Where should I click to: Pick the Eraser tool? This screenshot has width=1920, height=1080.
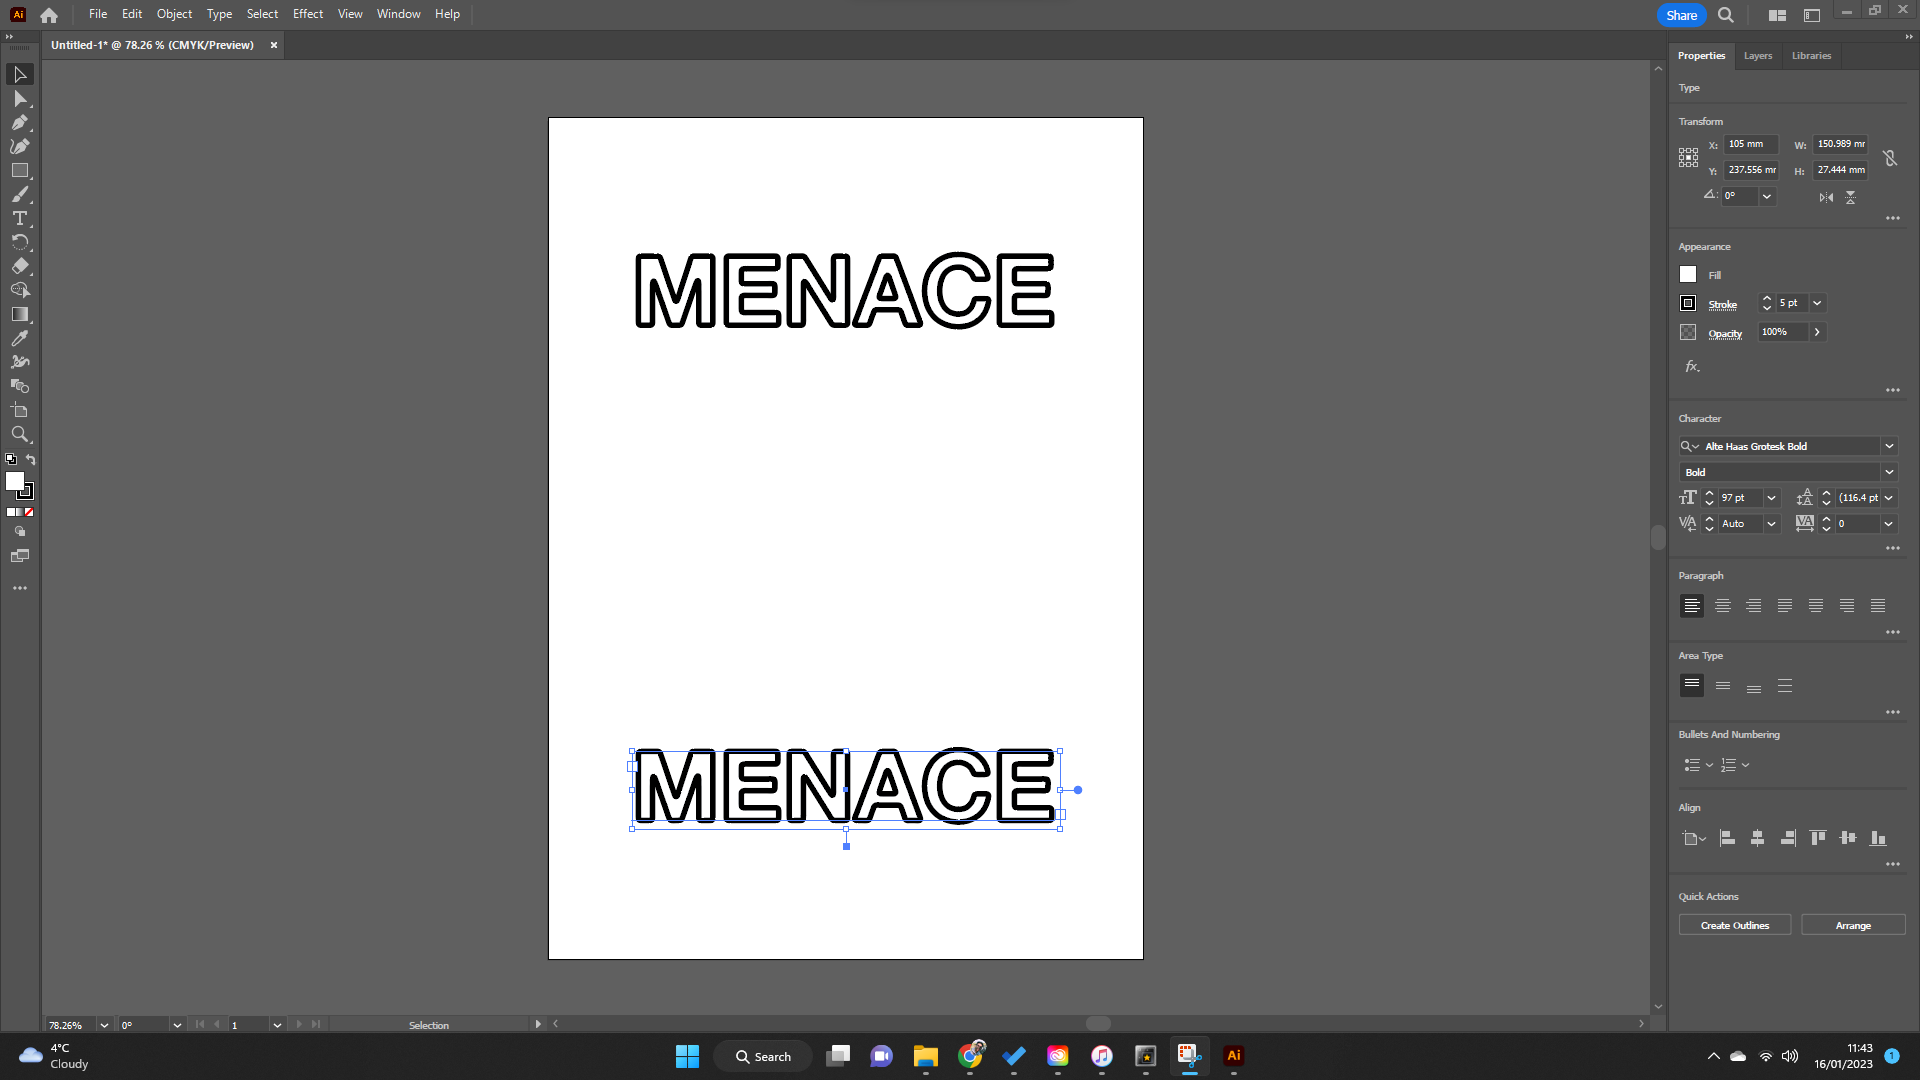[x=20, y=266]
